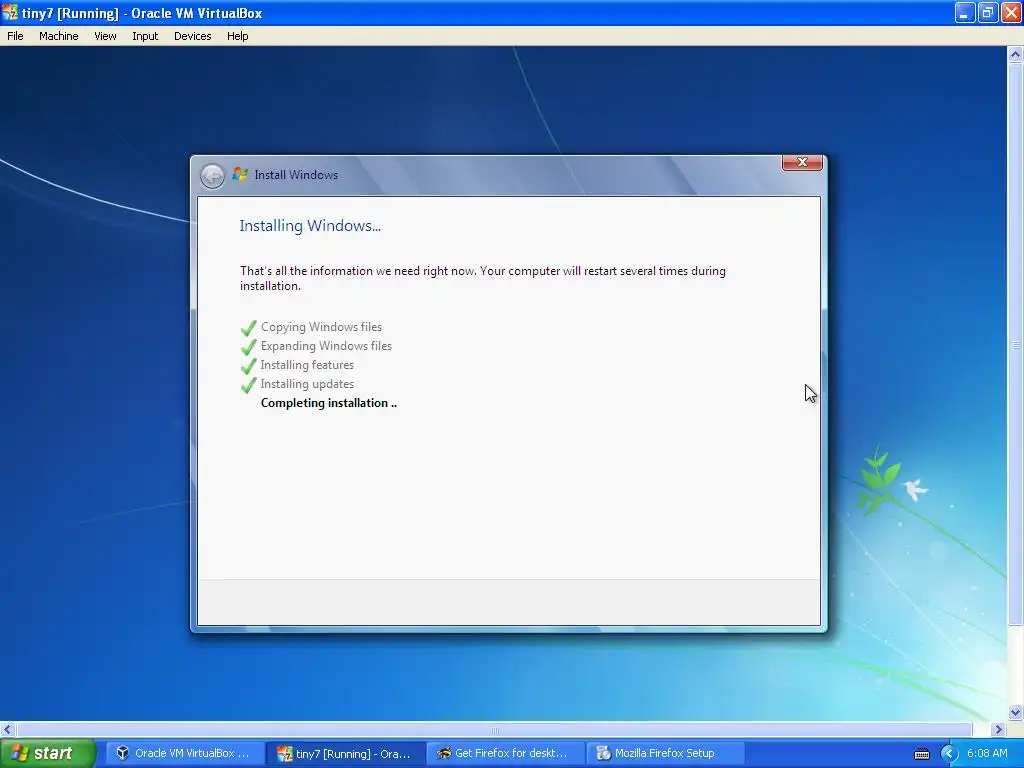Click the back arrow in Install Windows

coord(212,176)
